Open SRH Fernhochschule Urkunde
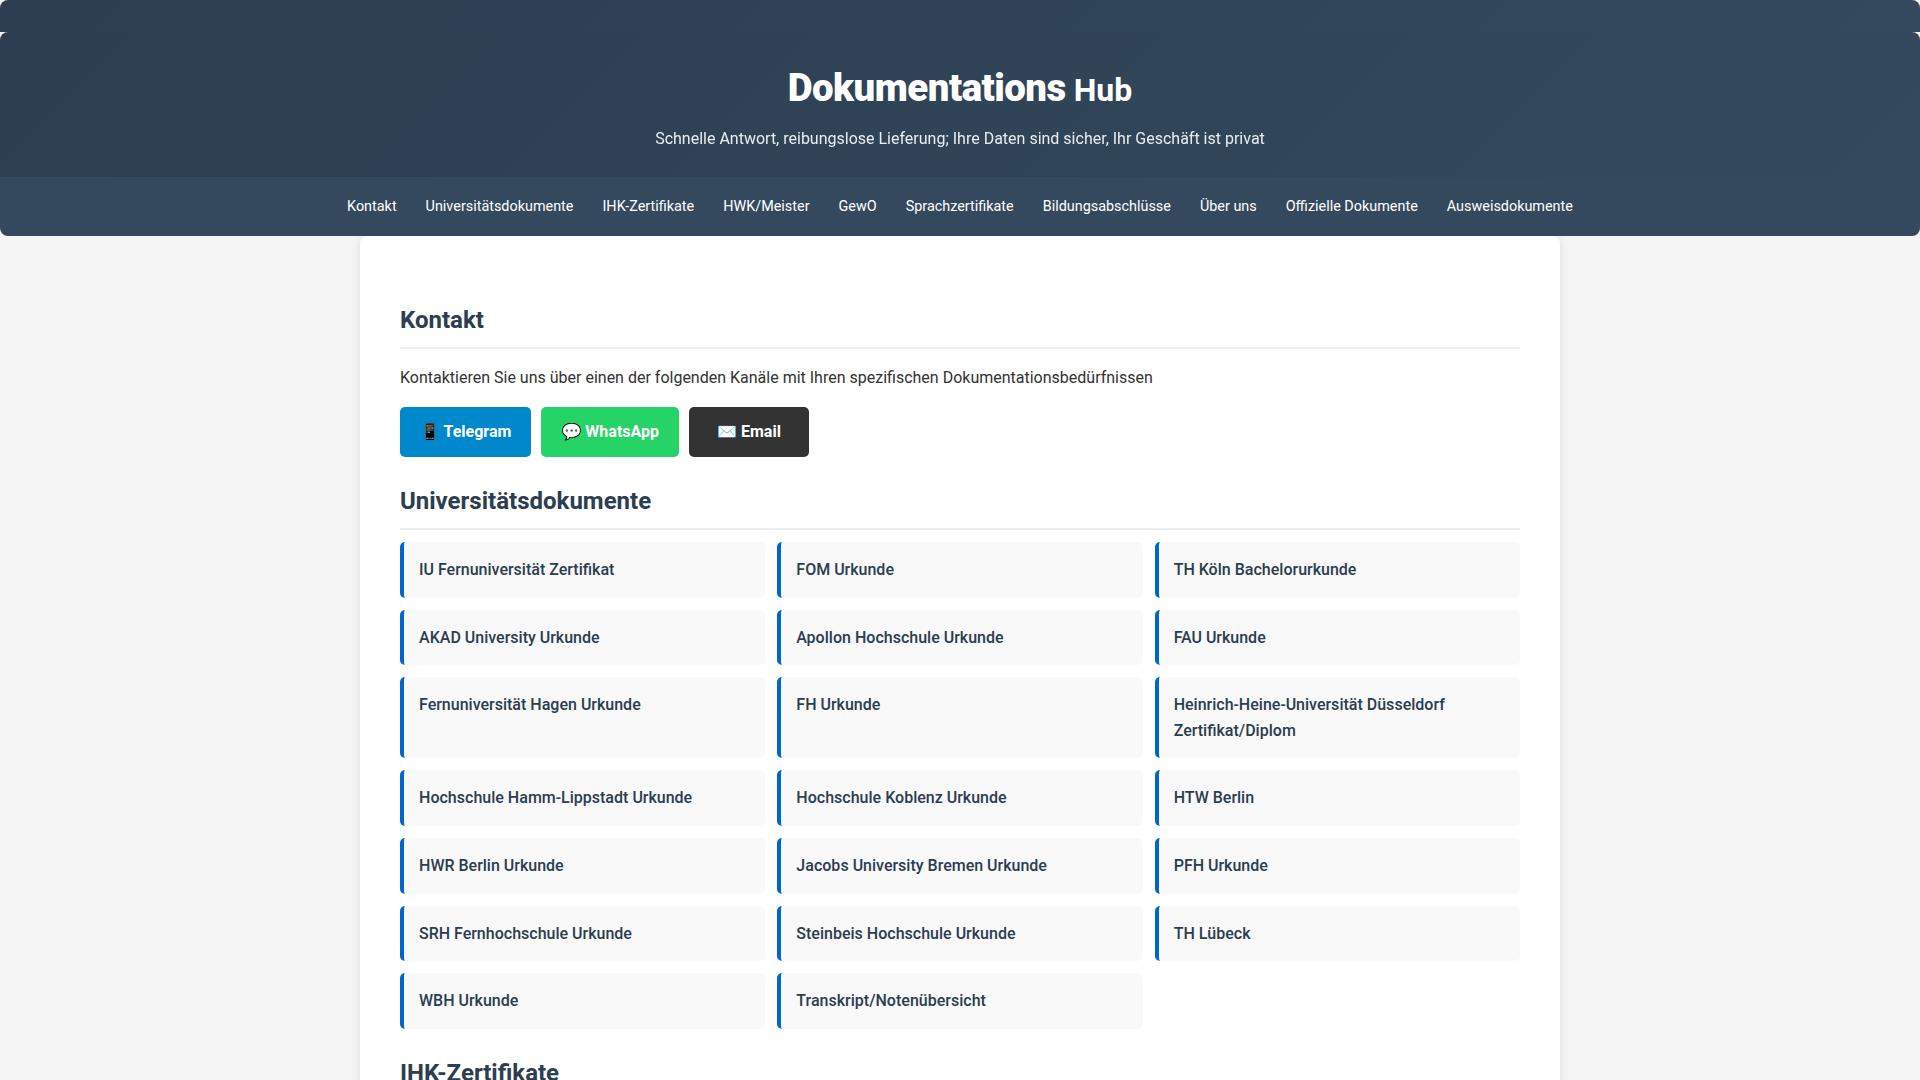This screenshot has height=1080, width=1920. coord(582,934)
